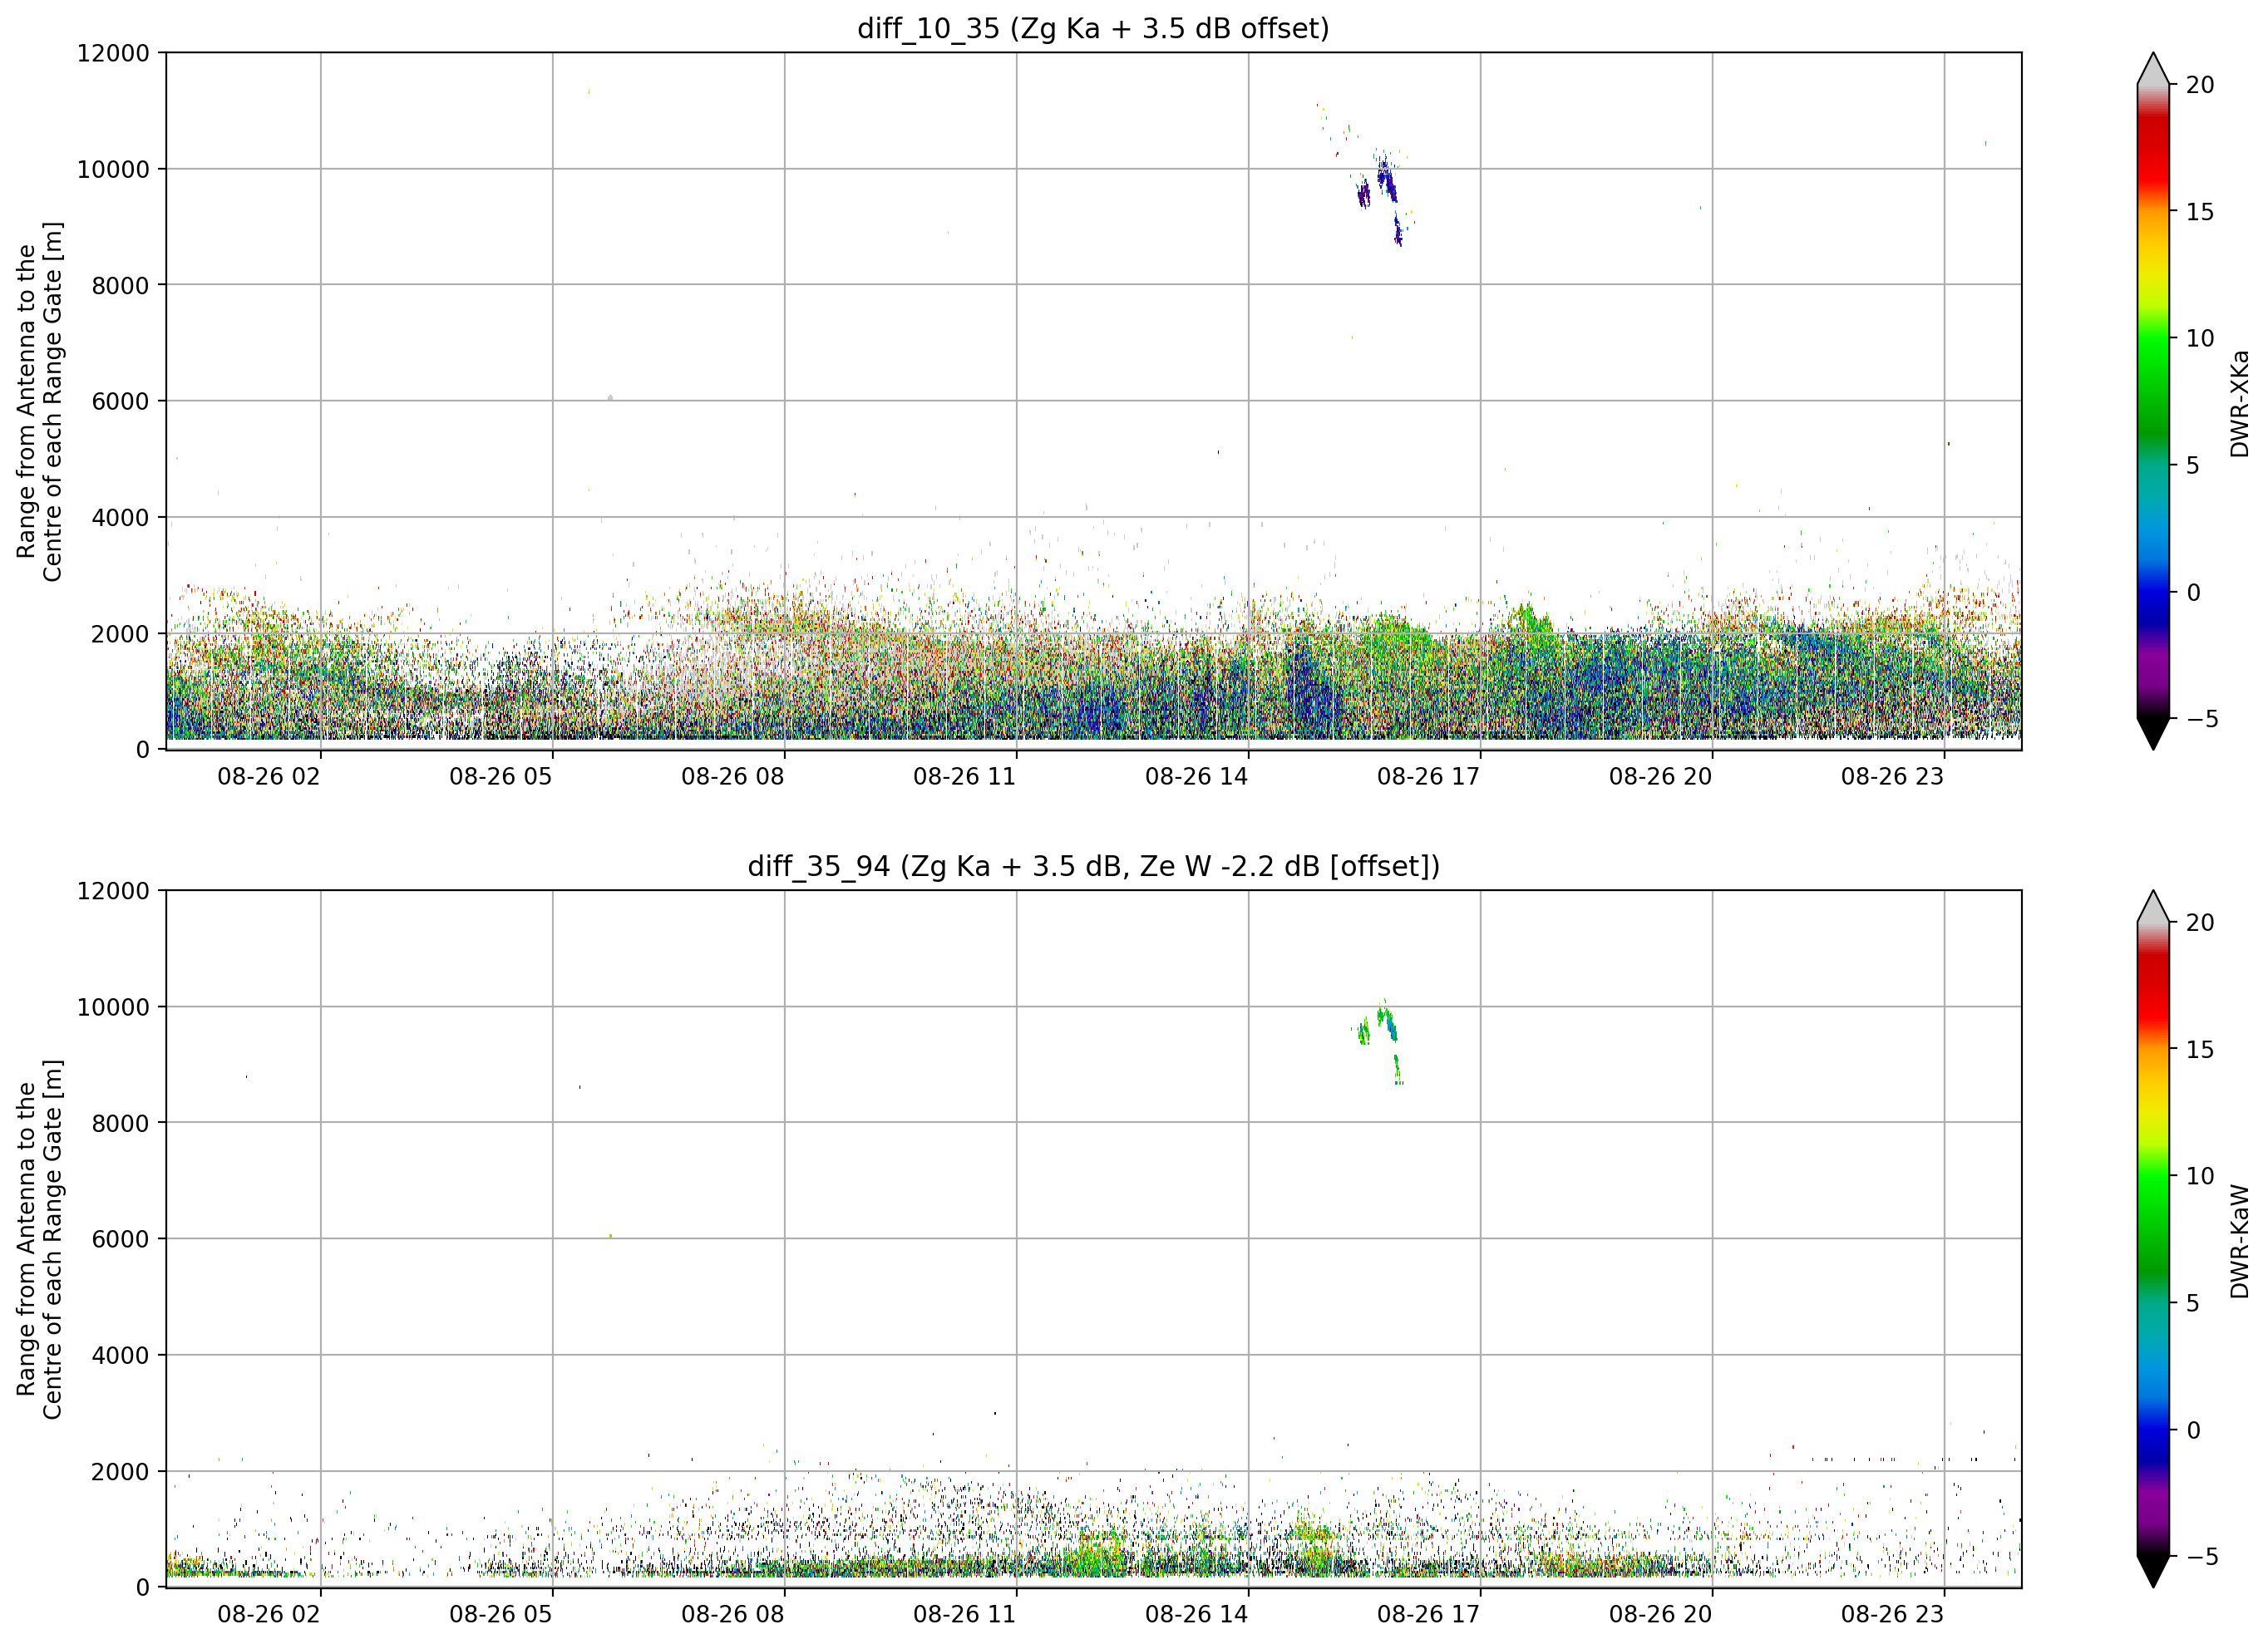Click the top plot y-axis tick label '6000'
The width and height of the screenshot is (2268, 1644).
(x=120, y=401)
